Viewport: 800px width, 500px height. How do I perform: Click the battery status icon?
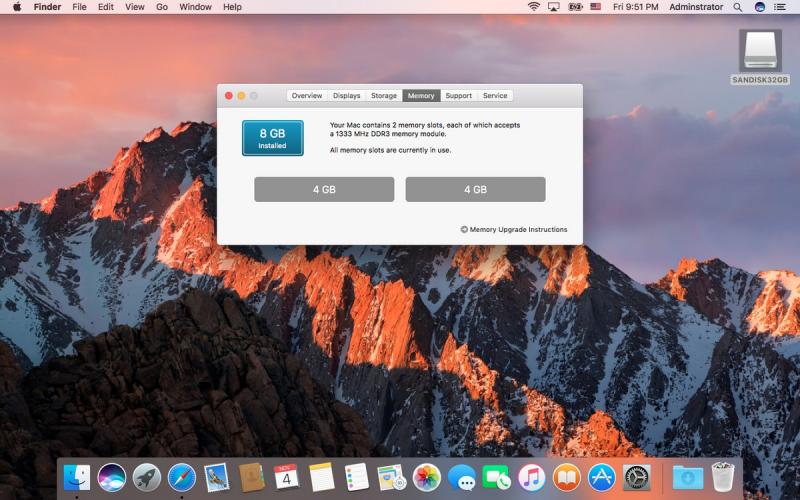(x=576, y=7)
